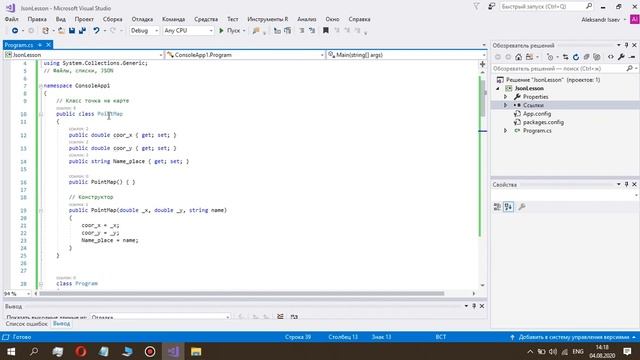The image size is (640, 360).
Task: Open the Отладка menu
Action: (142, 19)
